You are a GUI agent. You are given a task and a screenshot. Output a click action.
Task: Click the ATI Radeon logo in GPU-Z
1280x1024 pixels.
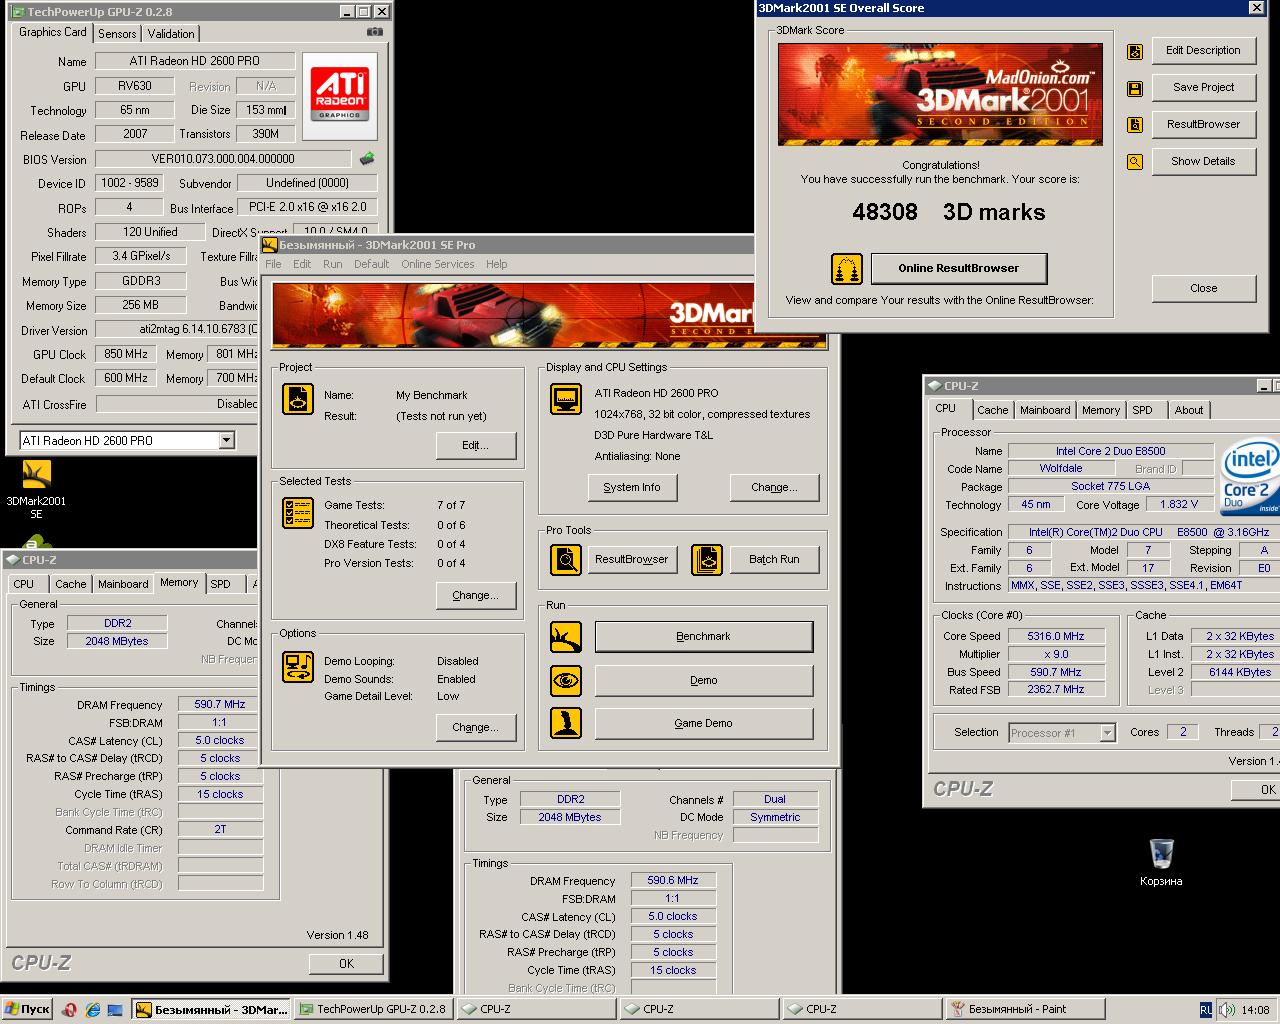pos(340,94)
